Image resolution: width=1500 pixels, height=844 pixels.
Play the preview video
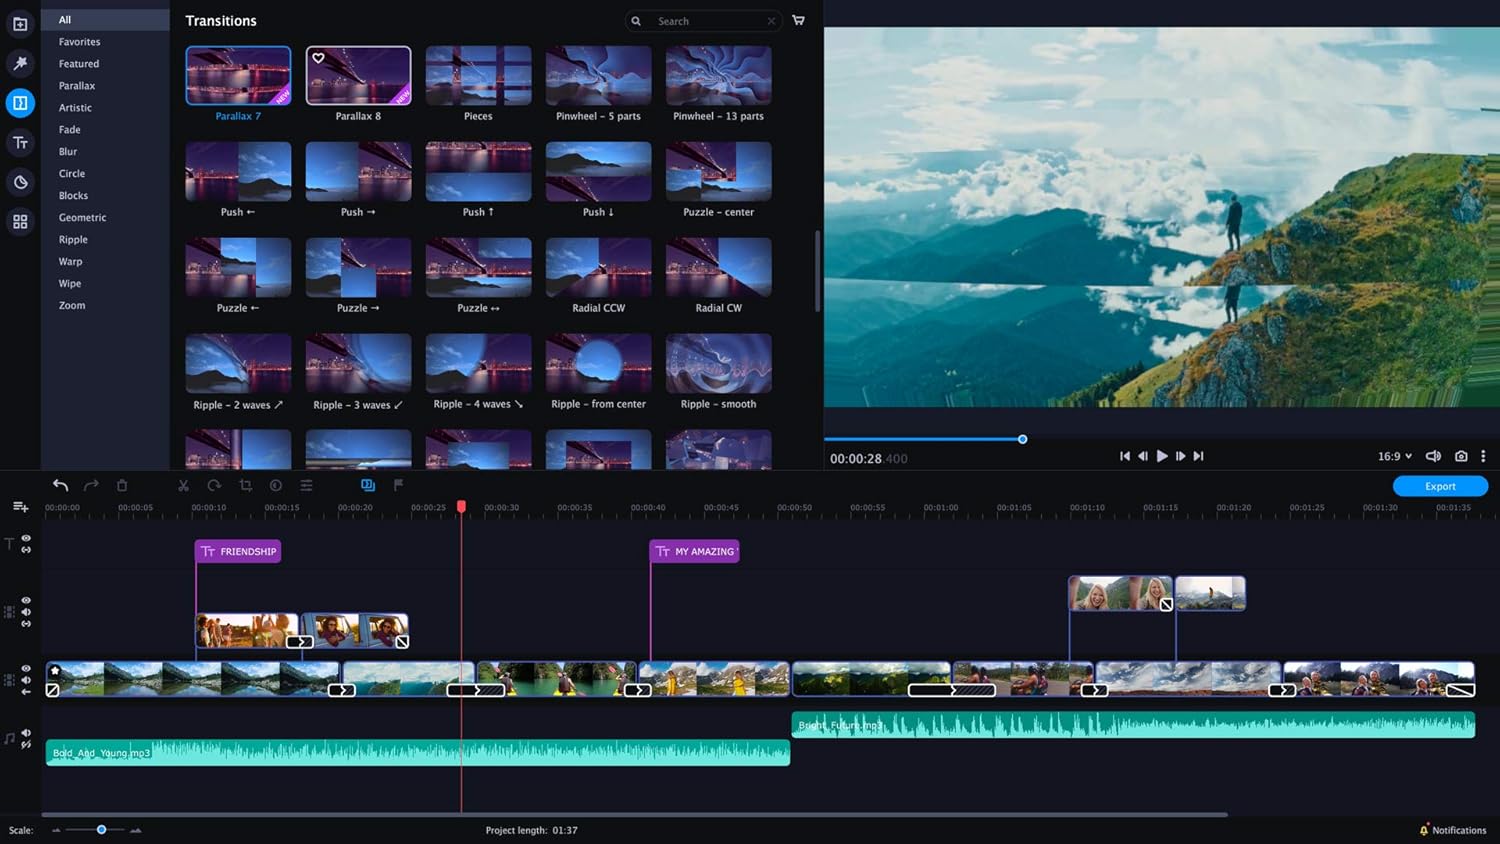1162,456
